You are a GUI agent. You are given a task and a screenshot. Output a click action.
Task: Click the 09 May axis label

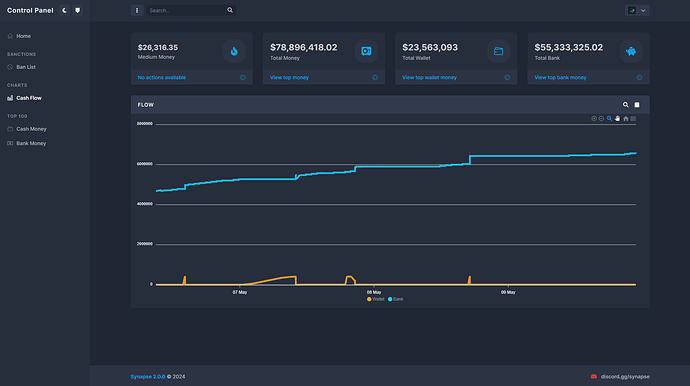click(508, 292)
